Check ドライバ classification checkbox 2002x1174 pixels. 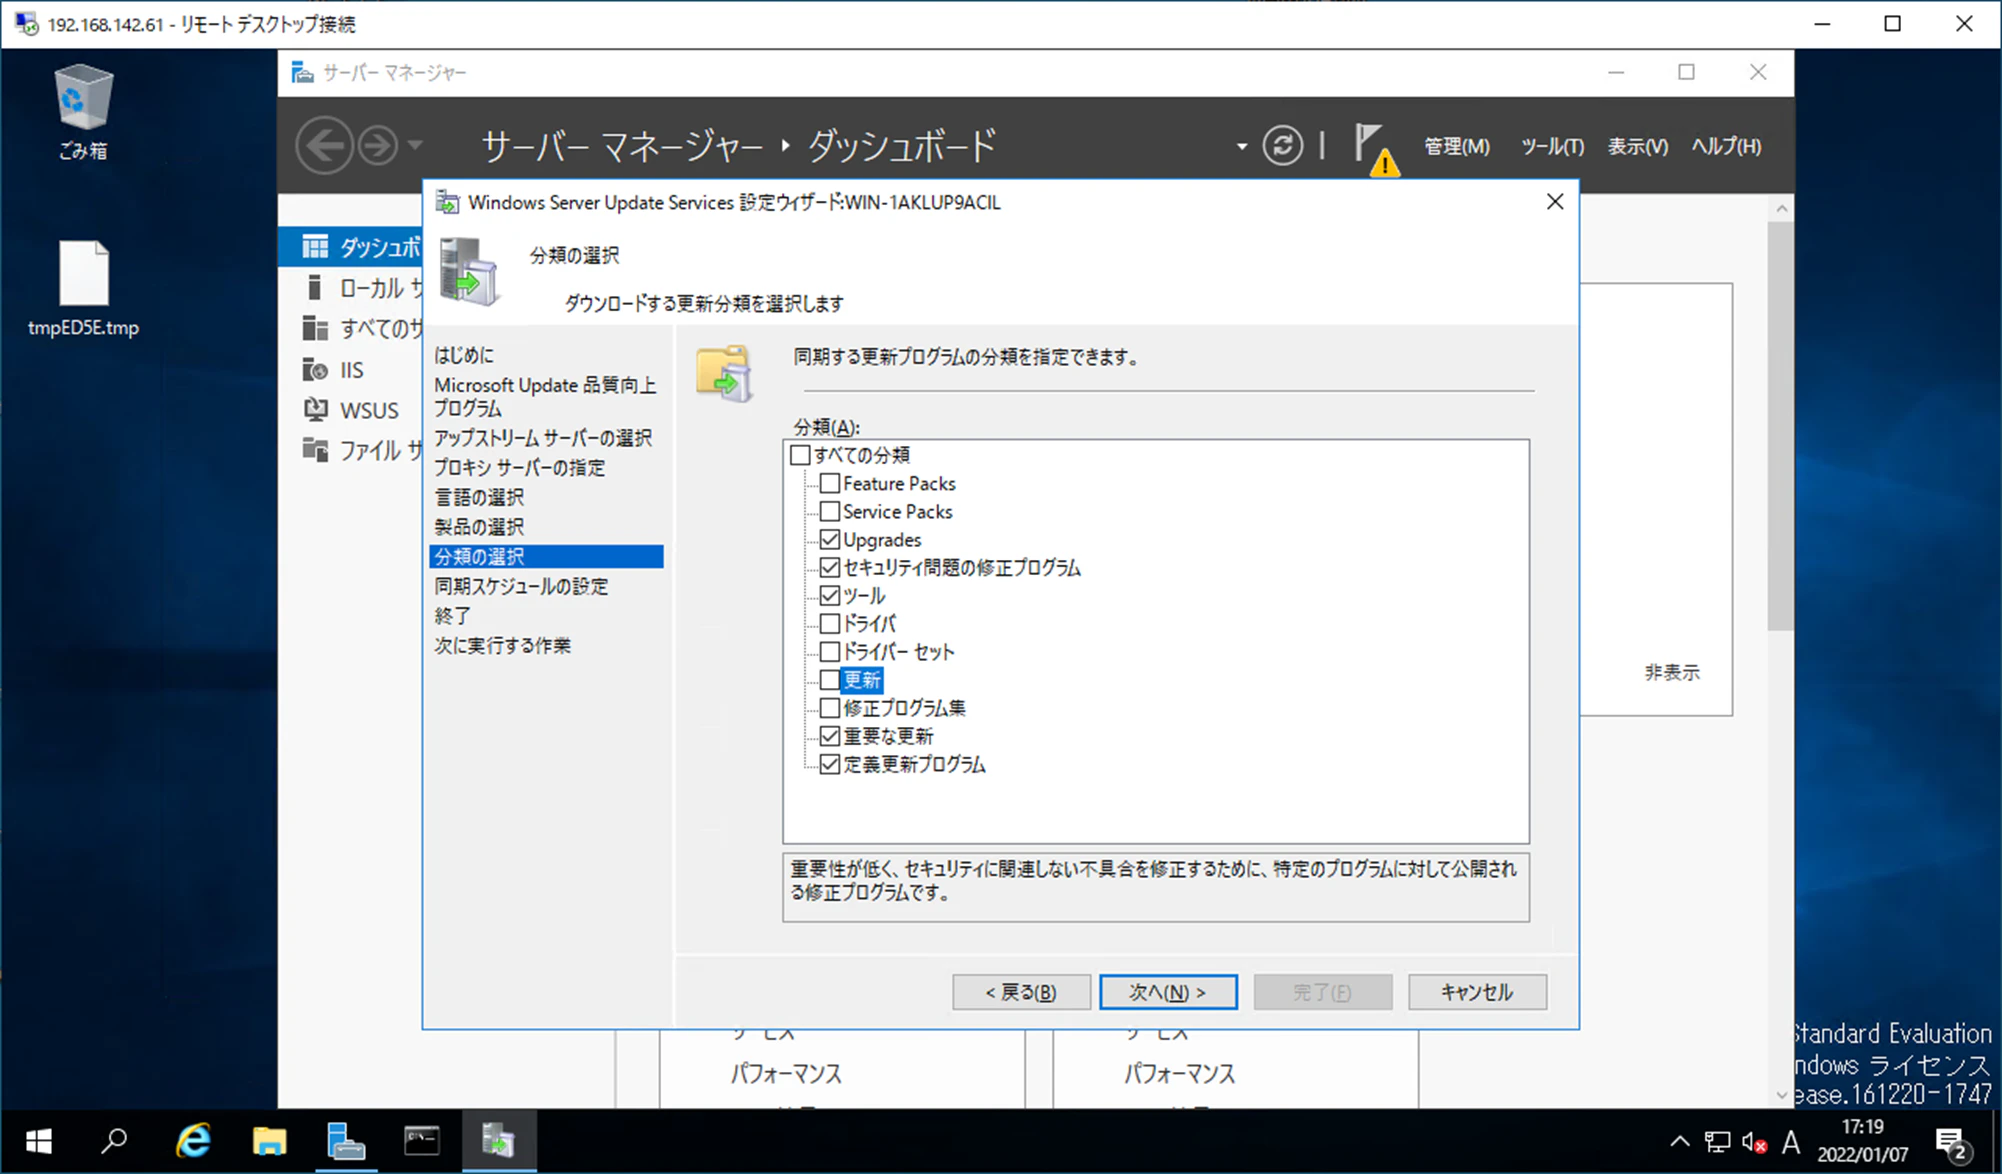point(829,623)
